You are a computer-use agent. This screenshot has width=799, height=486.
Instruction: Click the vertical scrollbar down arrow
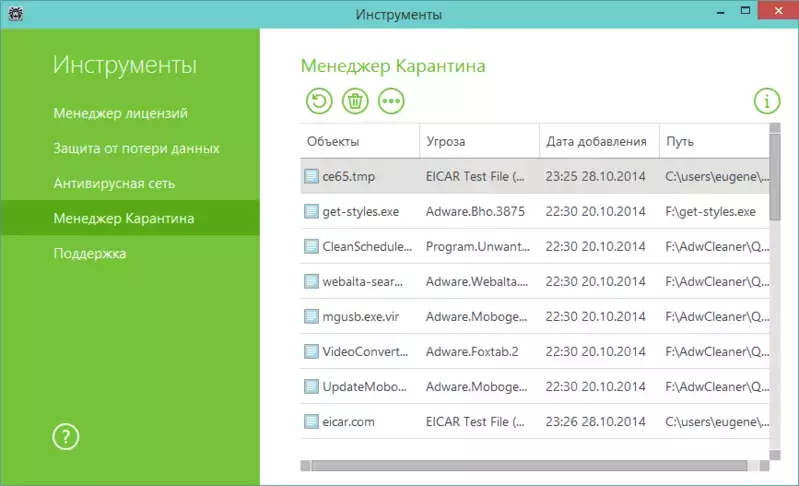click(775, 455)
